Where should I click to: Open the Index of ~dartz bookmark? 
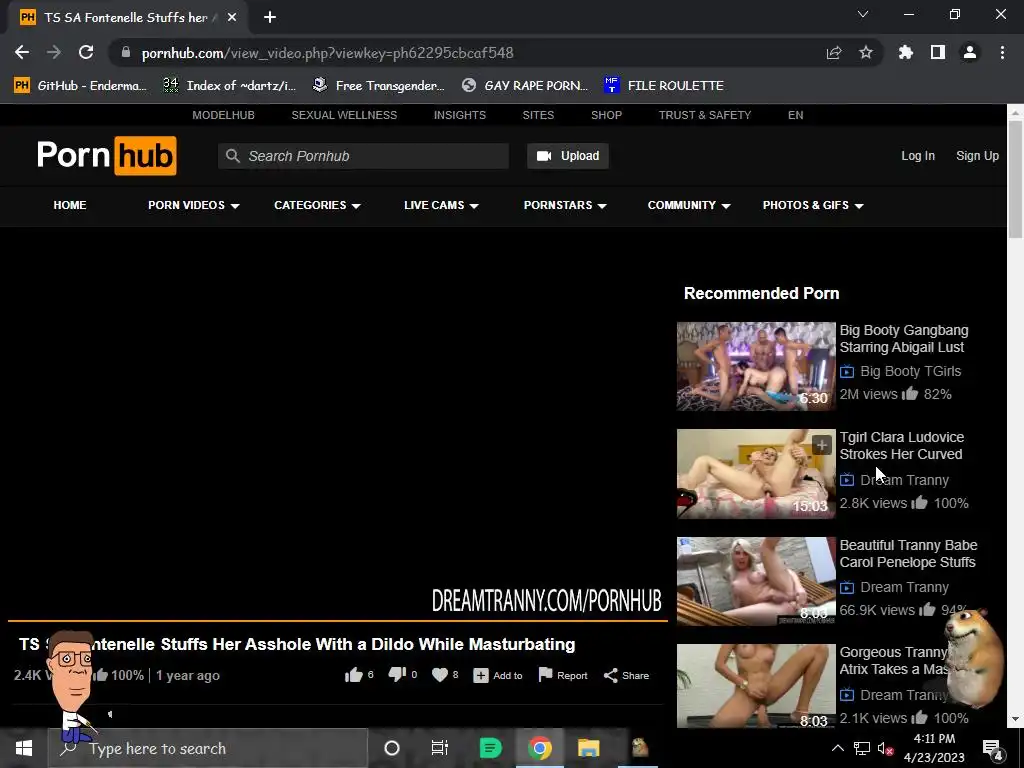(230, 86)
